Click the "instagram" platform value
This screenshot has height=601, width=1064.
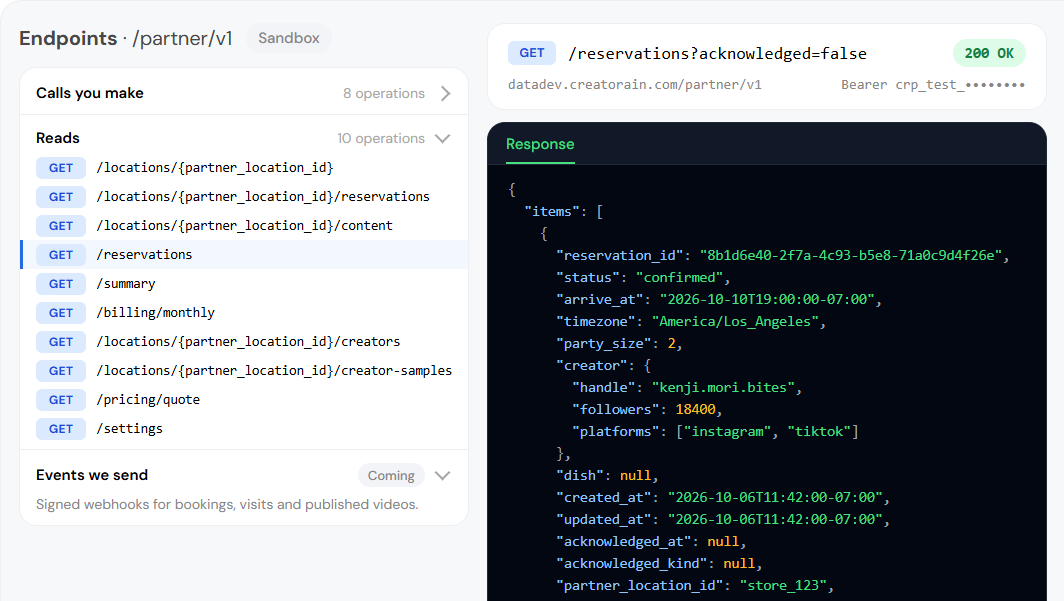tap(727, 431)
